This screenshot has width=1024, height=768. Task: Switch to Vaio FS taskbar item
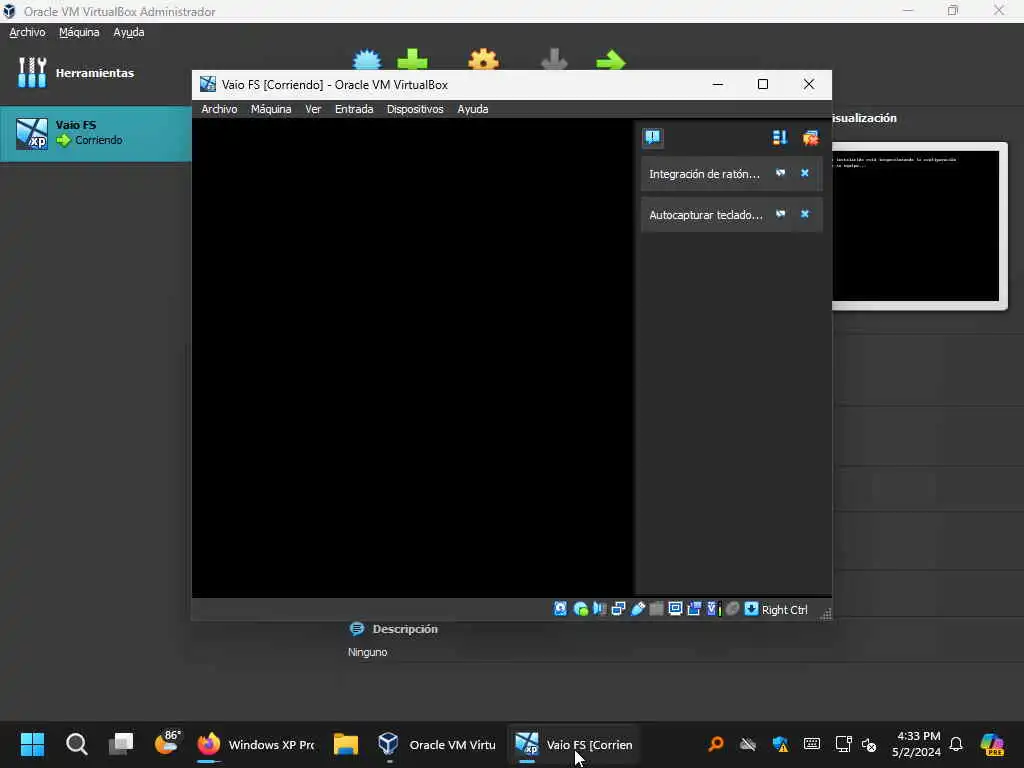[x=573, y=744]
